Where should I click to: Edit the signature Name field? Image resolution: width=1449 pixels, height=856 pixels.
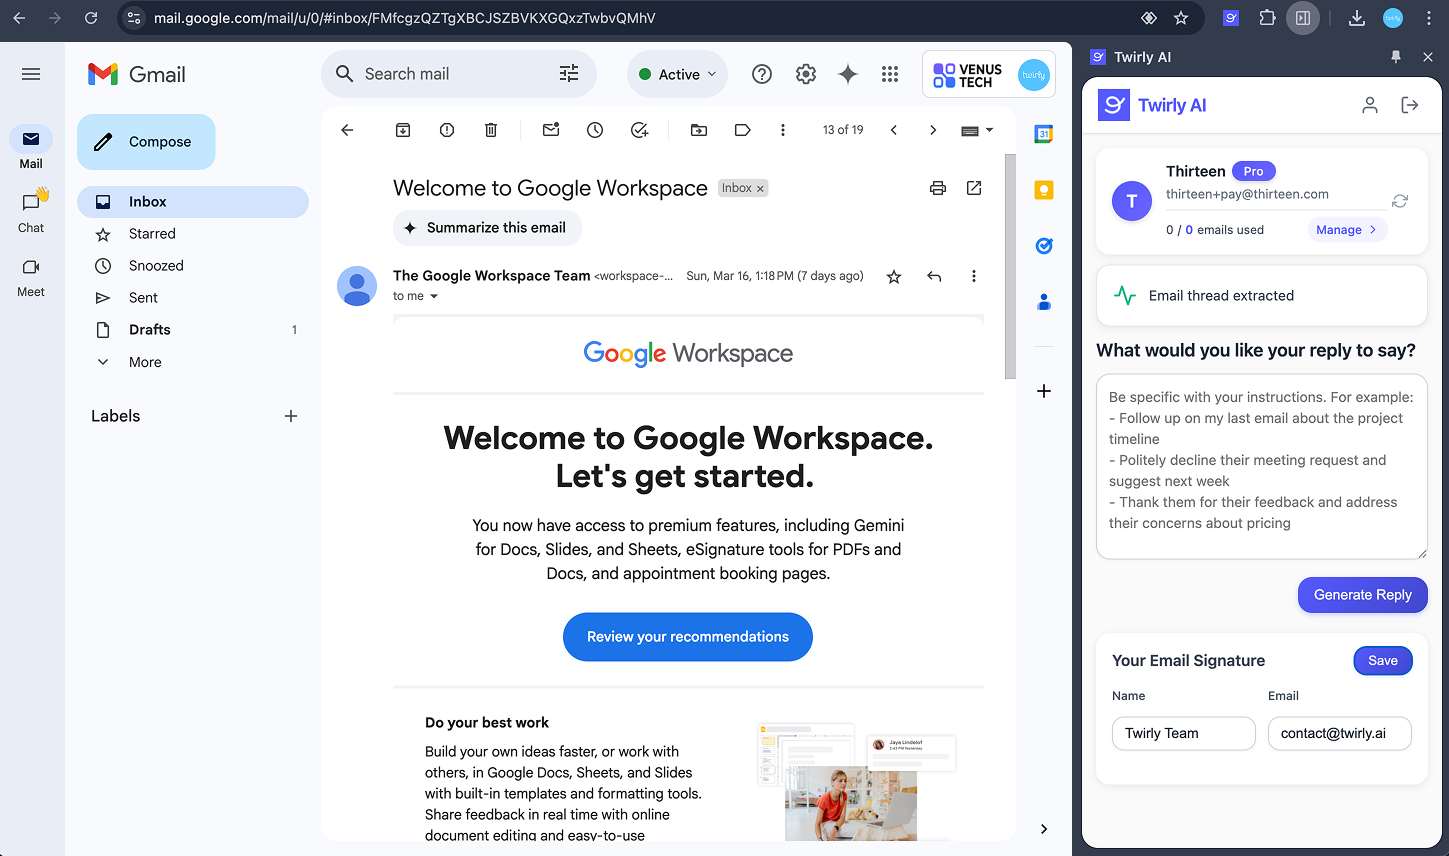click(1184, 733)
